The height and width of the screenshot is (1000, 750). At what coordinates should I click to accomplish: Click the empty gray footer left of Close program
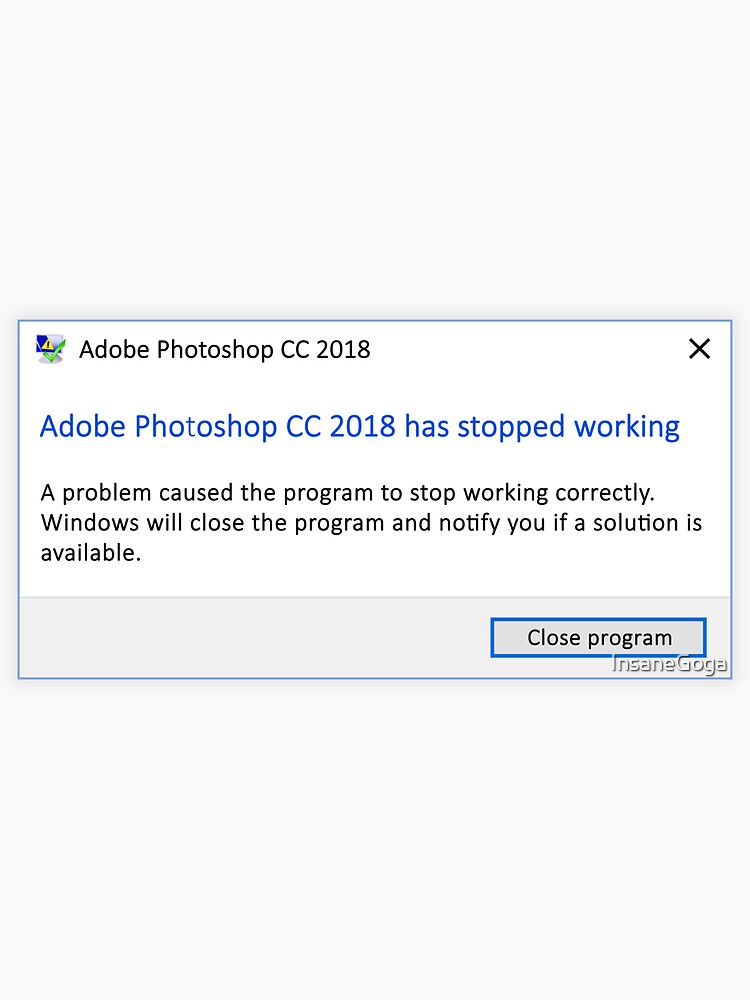tap(250, 638)
